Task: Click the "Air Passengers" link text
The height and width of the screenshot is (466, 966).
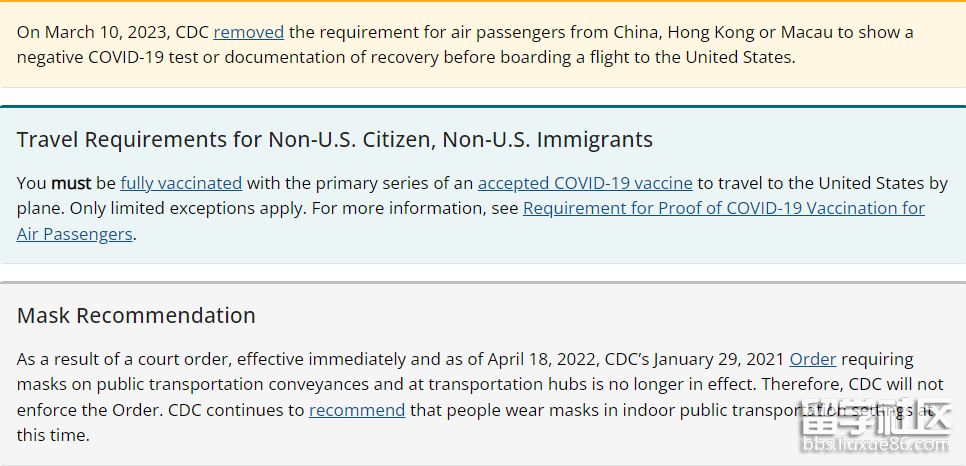Action: [75, 234]
